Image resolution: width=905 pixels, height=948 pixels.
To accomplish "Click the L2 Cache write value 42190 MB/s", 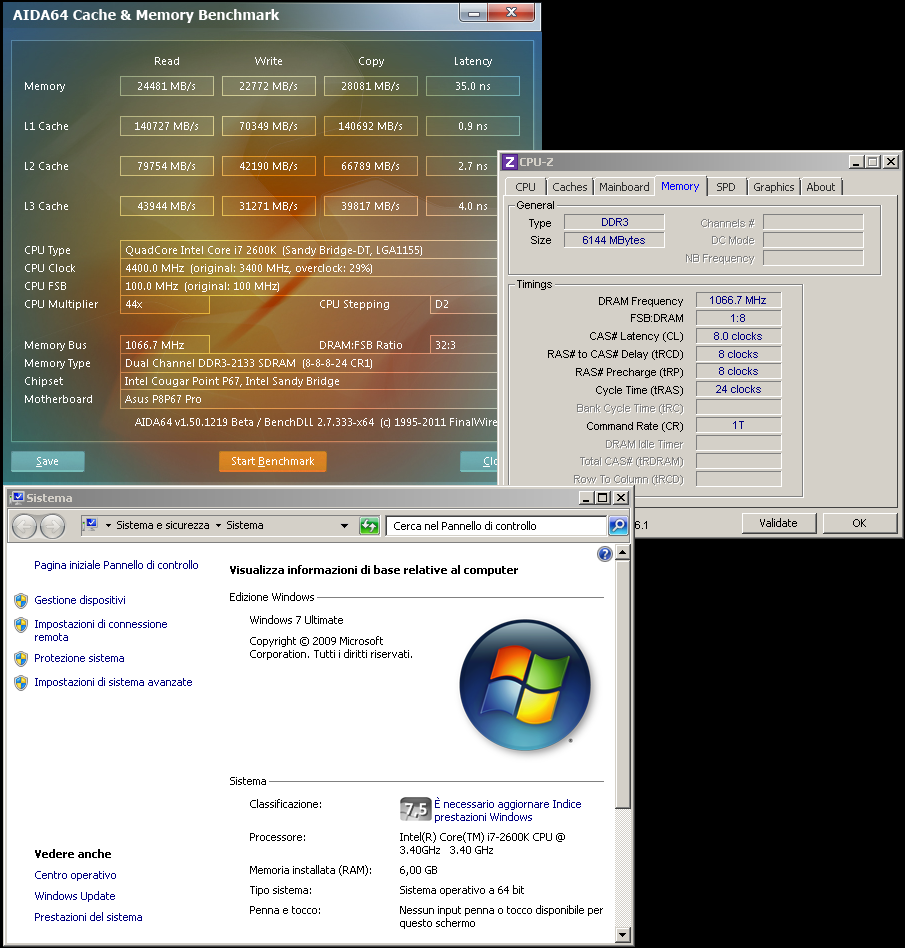I will (x=268, y=166).
